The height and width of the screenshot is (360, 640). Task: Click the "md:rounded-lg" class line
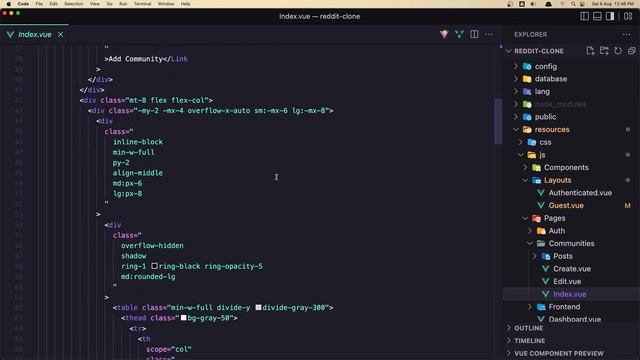pyautogui.click(x=148, y=276)
